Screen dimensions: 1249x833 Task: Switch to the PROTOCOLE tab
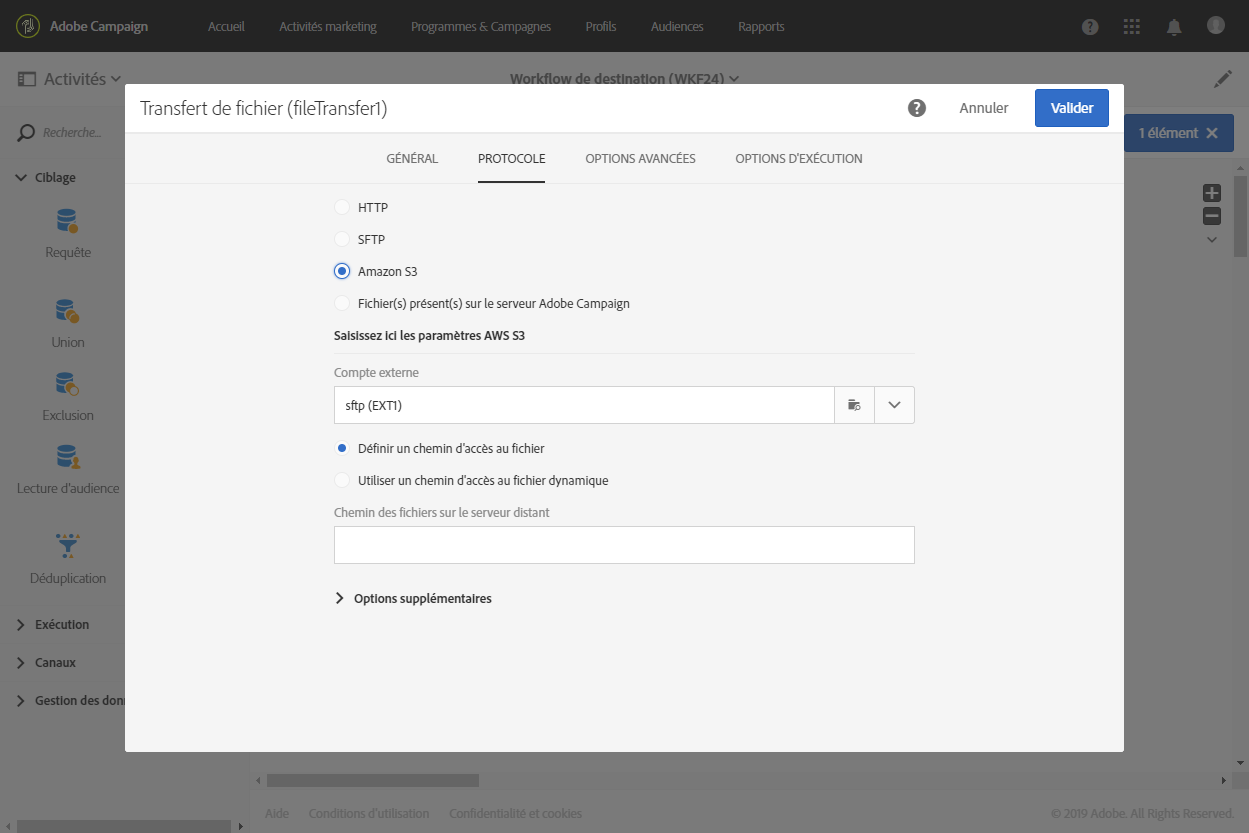(x=511, y=159)
